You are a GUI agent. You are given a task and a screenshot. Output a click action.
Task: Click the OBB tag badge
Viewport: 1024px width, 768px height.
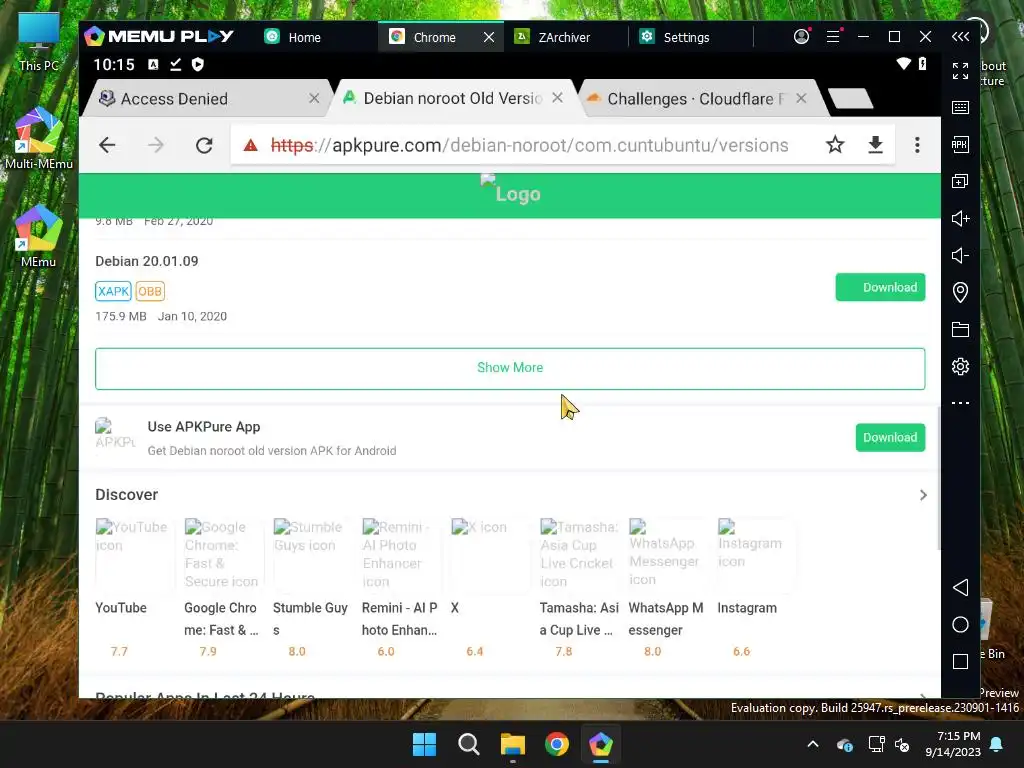click(x=150, y=291)
